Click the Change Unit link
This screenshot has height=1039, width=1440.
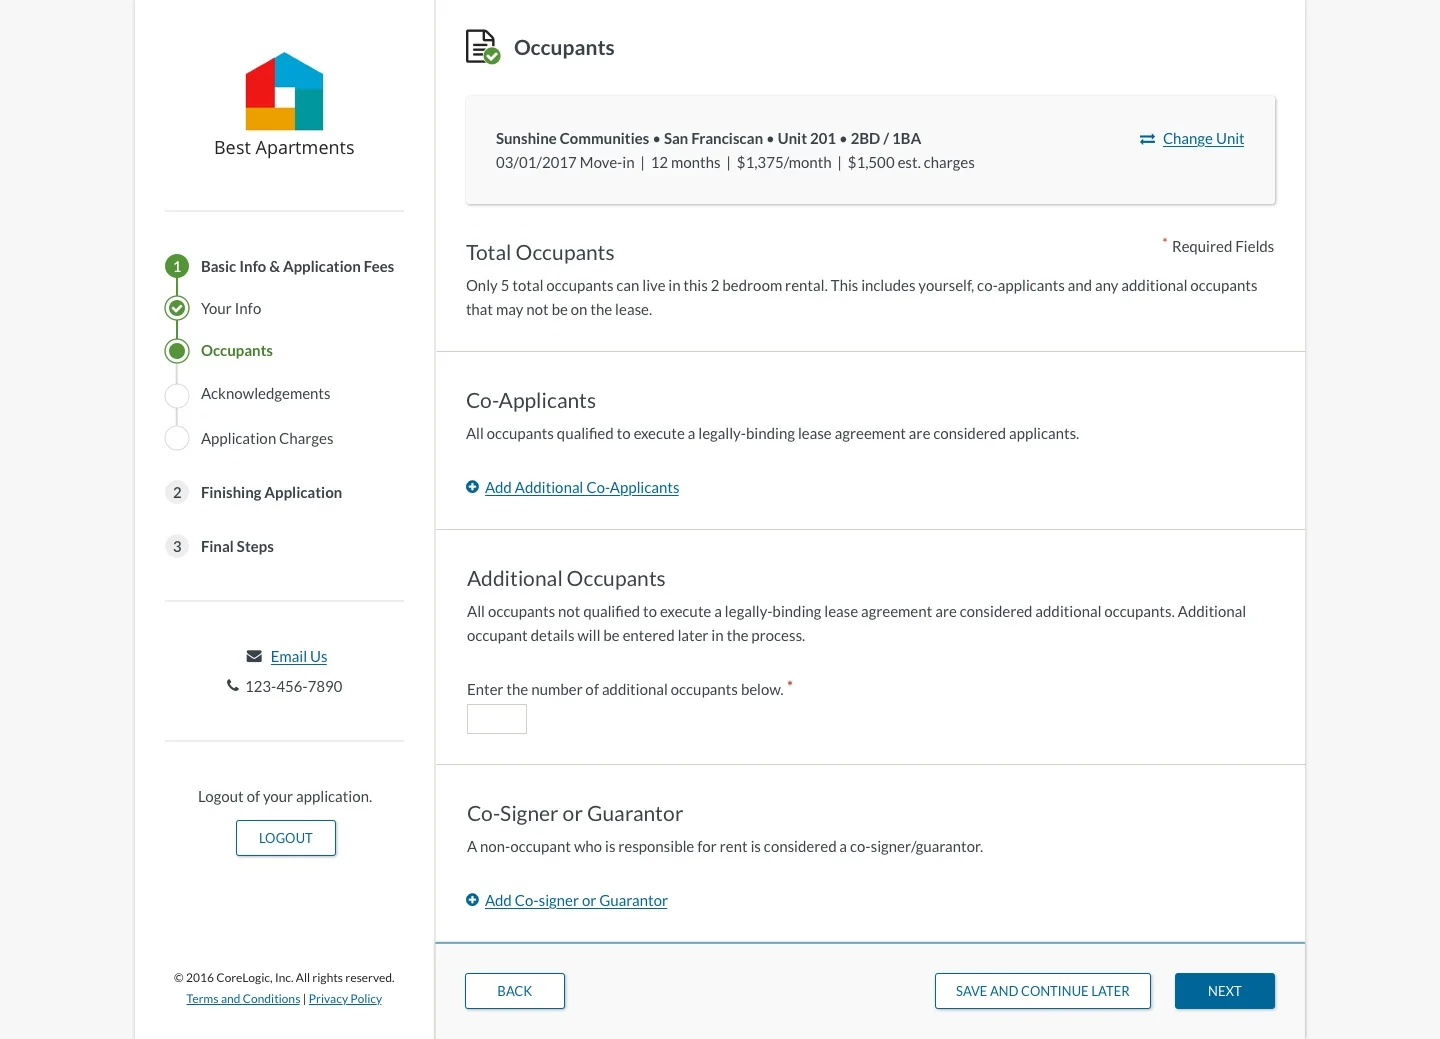pyautogui.click(x=1203, y=139)
